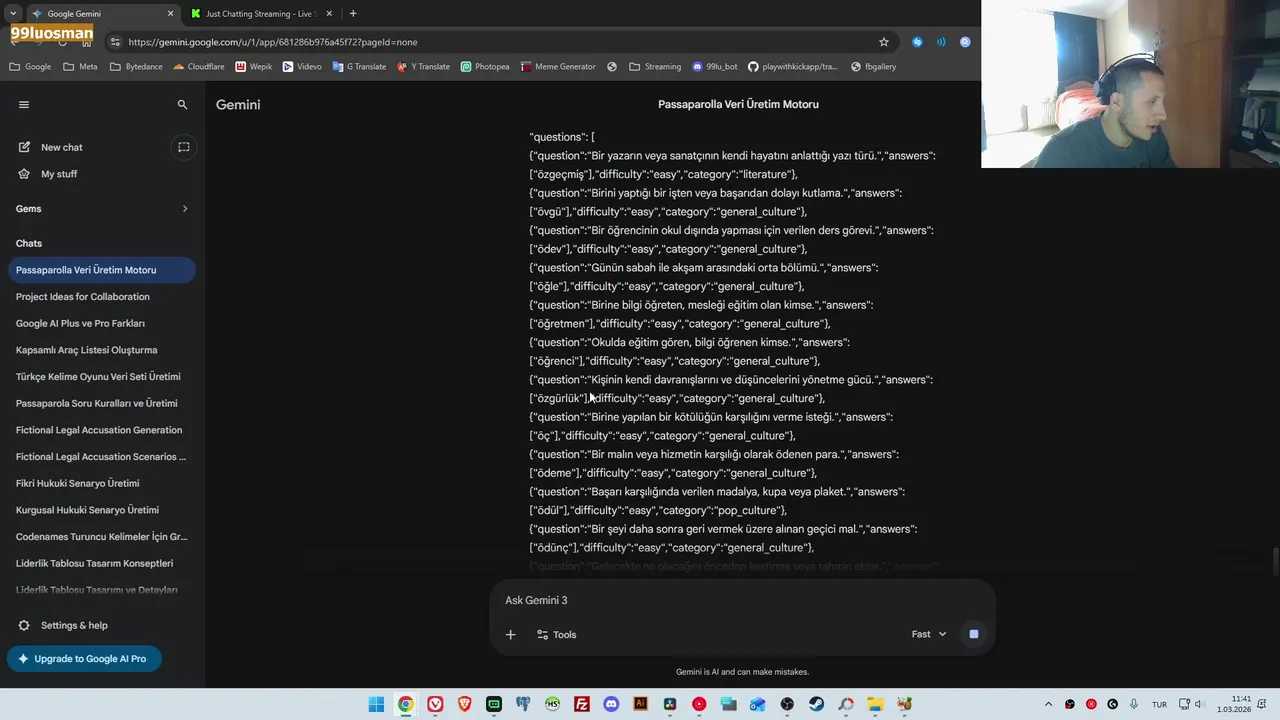Screen dimensions: 1280x720
Task: Click the plus attach icon in prompt box
Action: click(510, 634)
